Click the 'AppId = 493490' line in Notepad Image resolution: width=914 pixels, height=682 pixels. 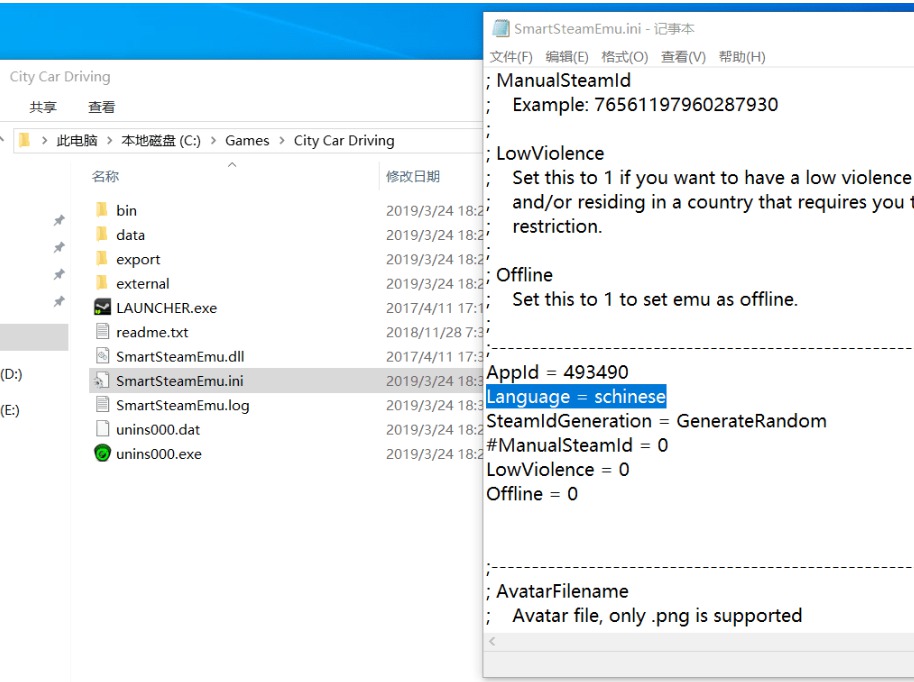click(557, 372)
